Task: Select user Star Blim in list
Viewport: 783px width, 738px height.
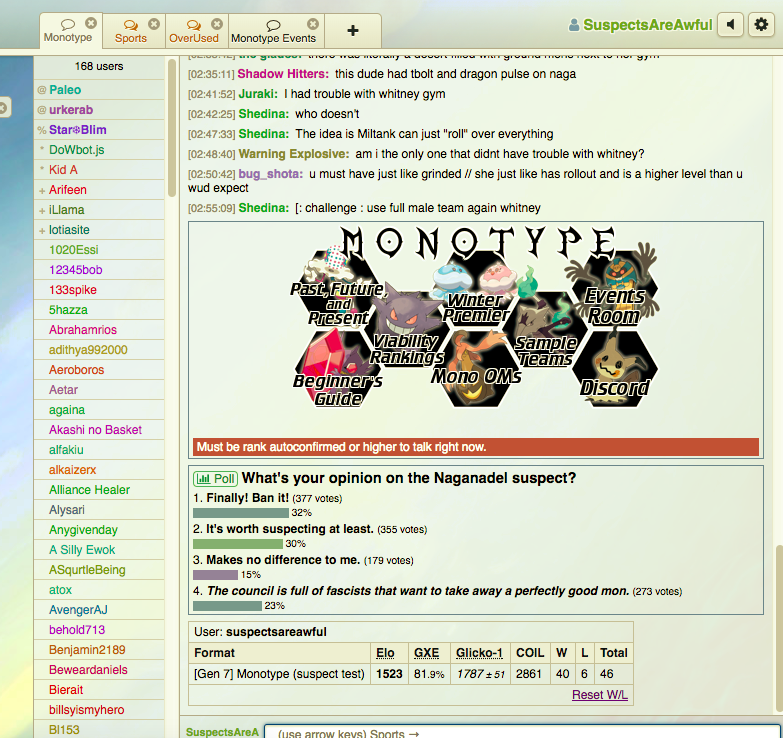Action: [x=99, y=130]
